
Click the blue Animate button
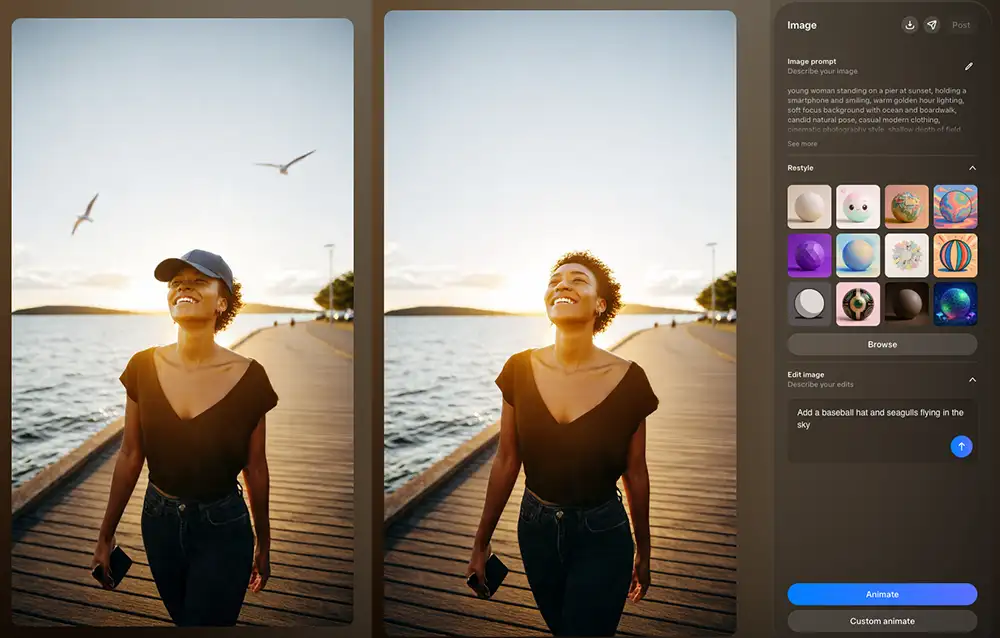point(882,594)
